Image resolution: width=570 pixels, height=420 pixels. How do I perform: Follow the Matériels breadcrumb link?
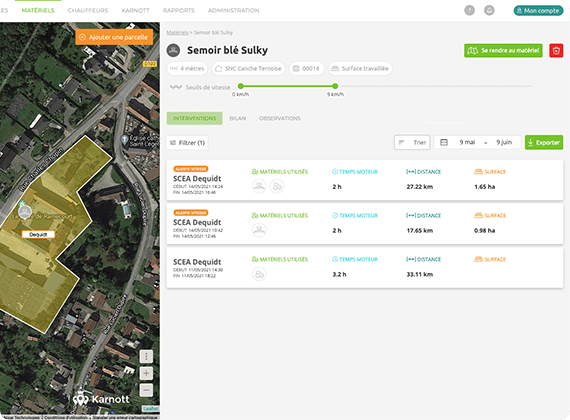177,32
